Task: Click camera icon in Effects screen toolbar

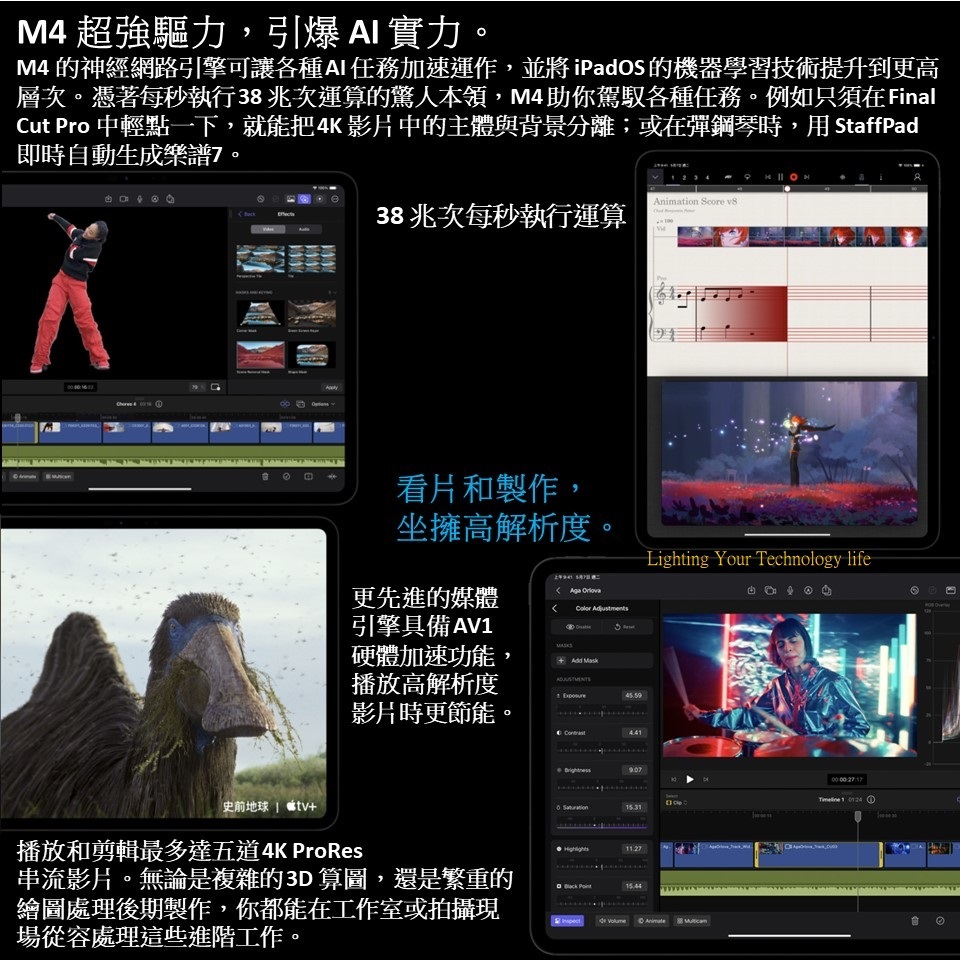Action: tap(124, 199)
